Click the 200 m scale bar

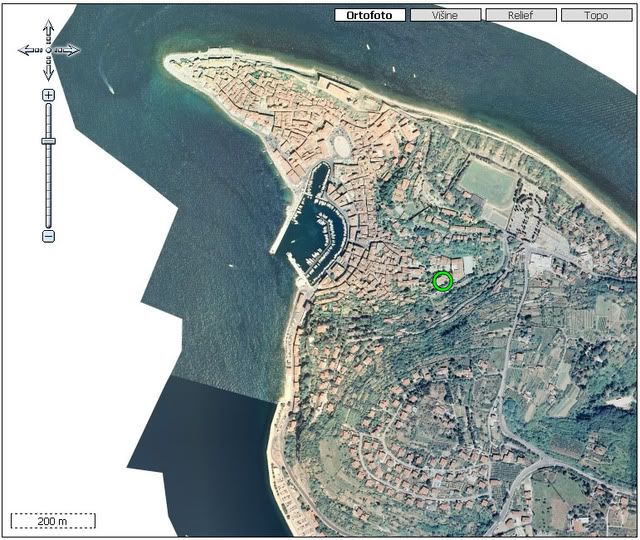53,521
